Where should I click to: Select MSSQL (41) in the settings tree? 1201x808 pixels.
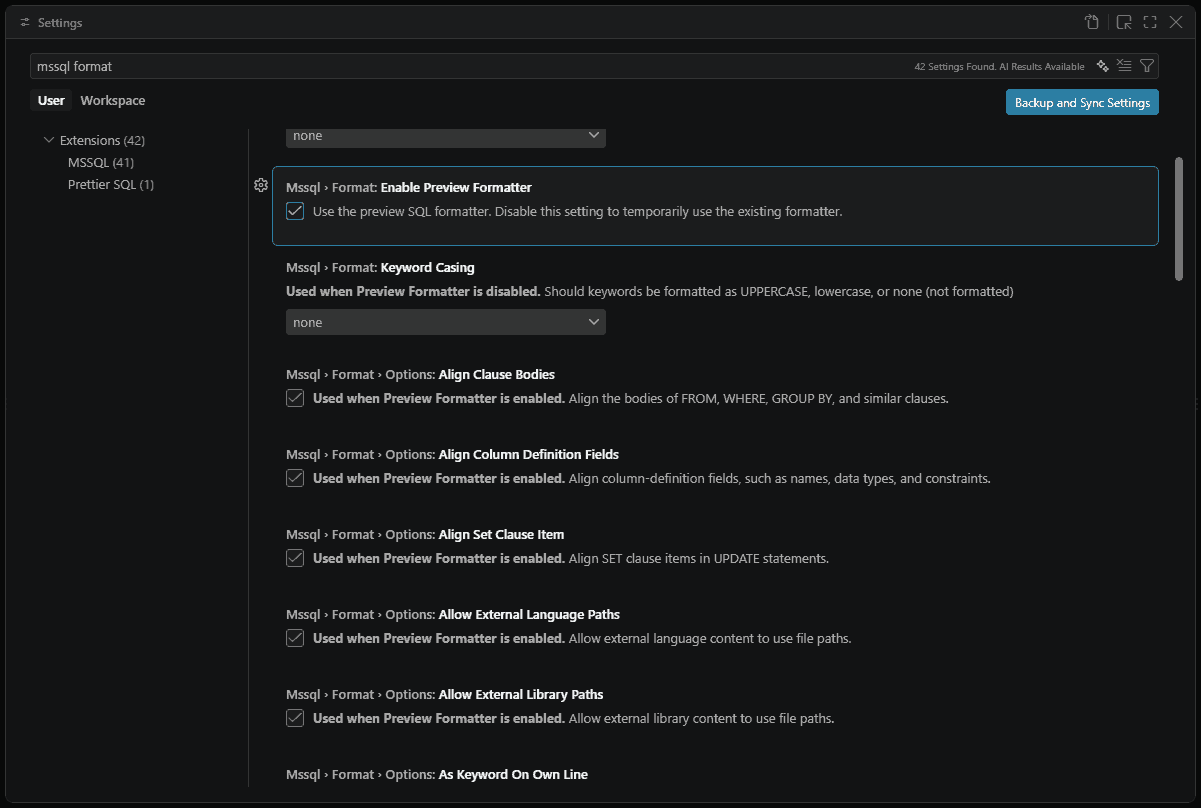coord(101,162)
